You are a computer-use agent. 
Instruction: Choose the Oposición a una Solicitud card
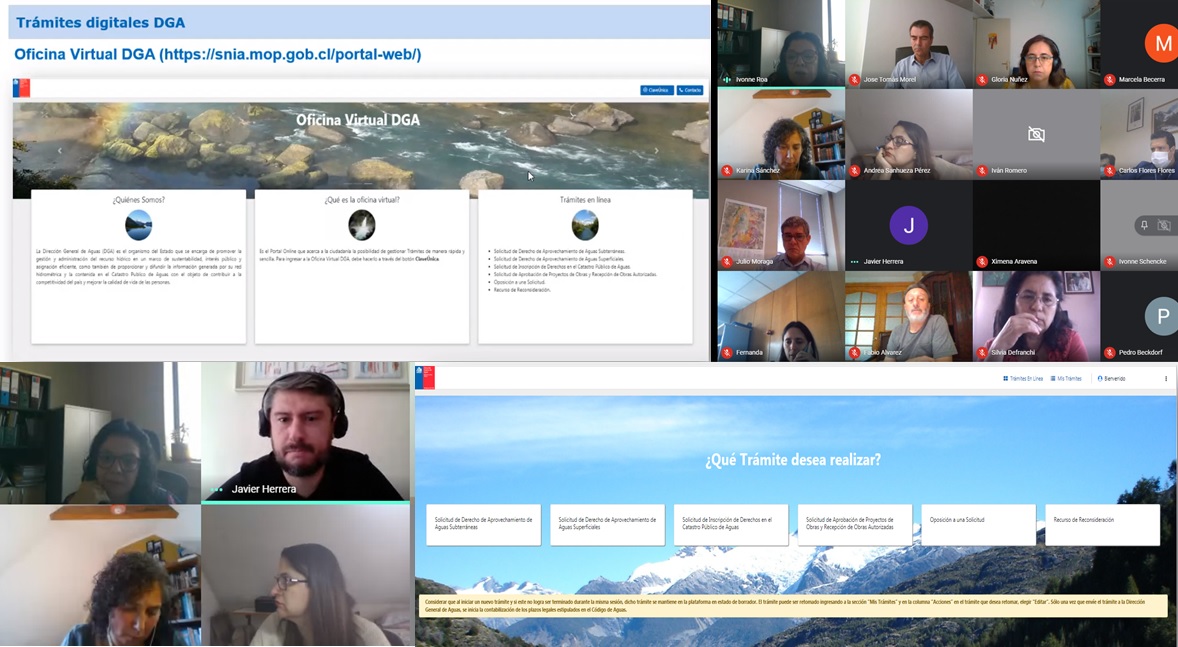(979, 525)
